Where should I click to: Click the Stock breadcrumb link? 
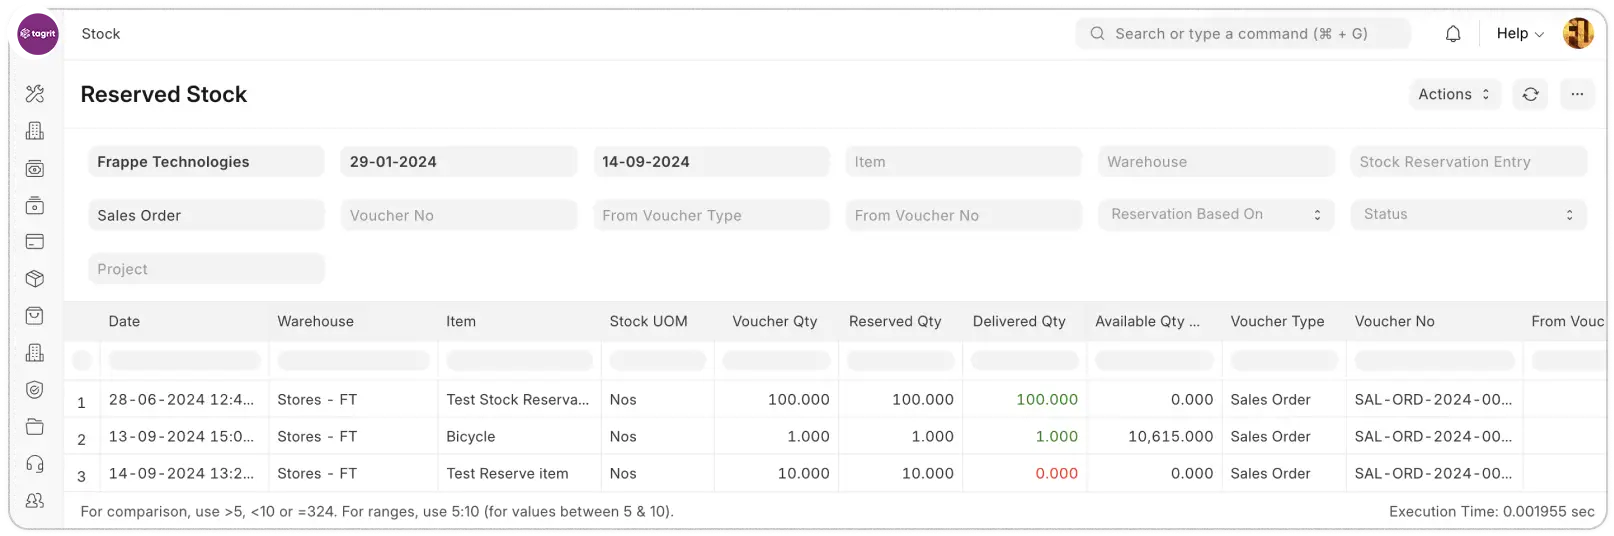[101, 34]
